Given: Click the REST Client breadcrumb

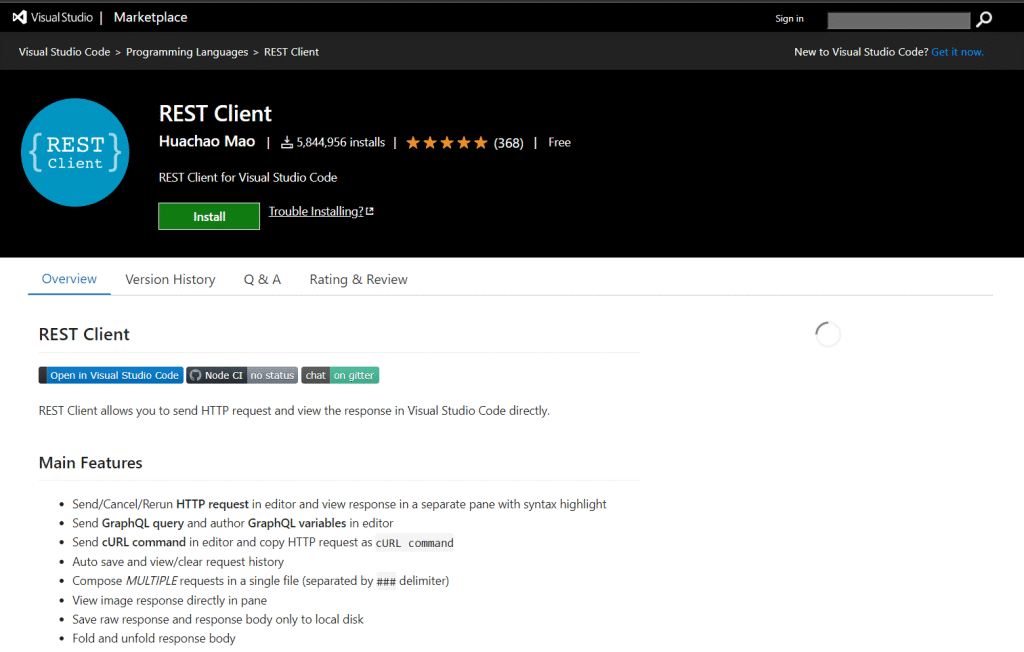Looking at the screenshot, I should pos(291,52).
